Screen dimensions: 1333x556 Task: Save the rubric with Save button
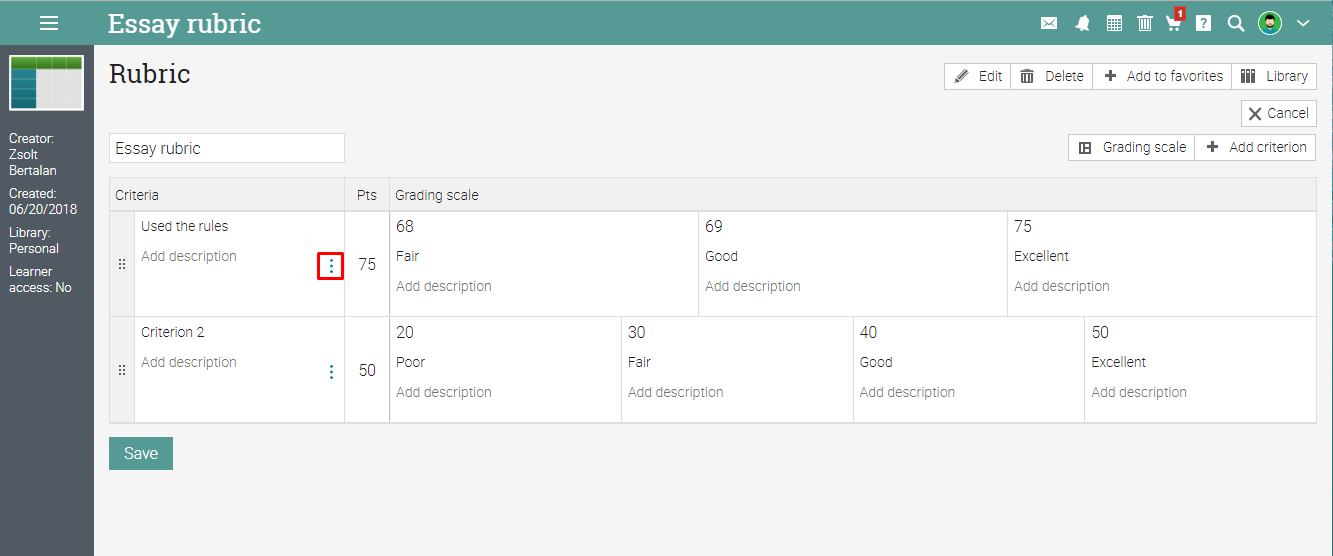tap(141, 453)
